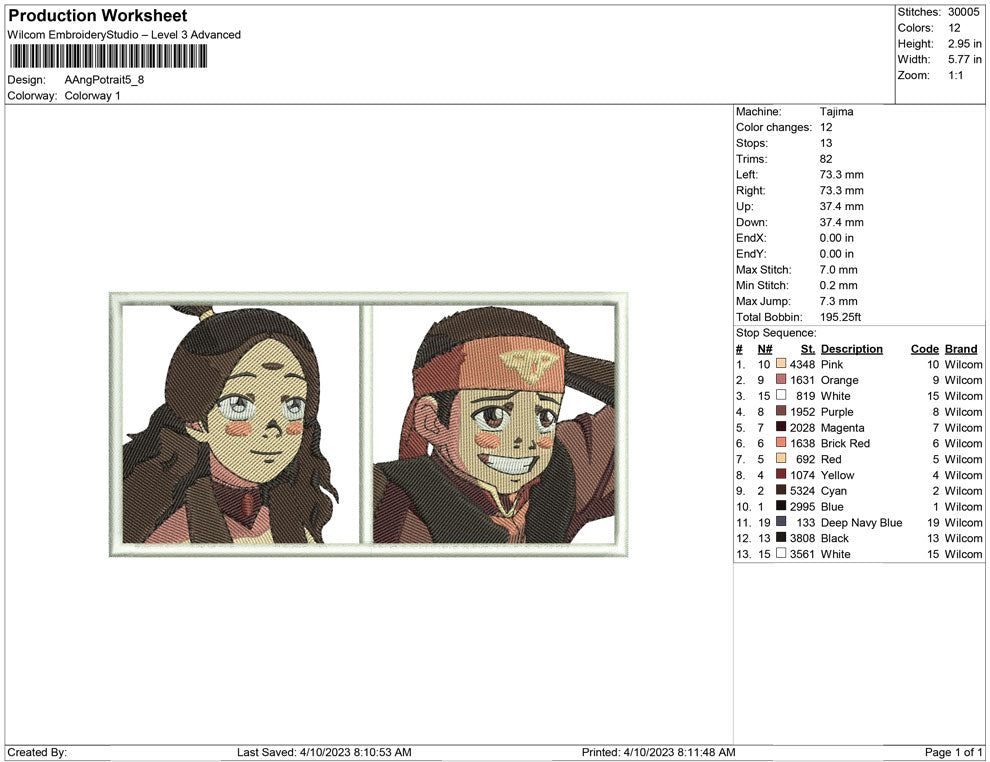Click the Min Stitch value 0.2 mm
Viewport: 990px width, 762px height.
[838, 285]
